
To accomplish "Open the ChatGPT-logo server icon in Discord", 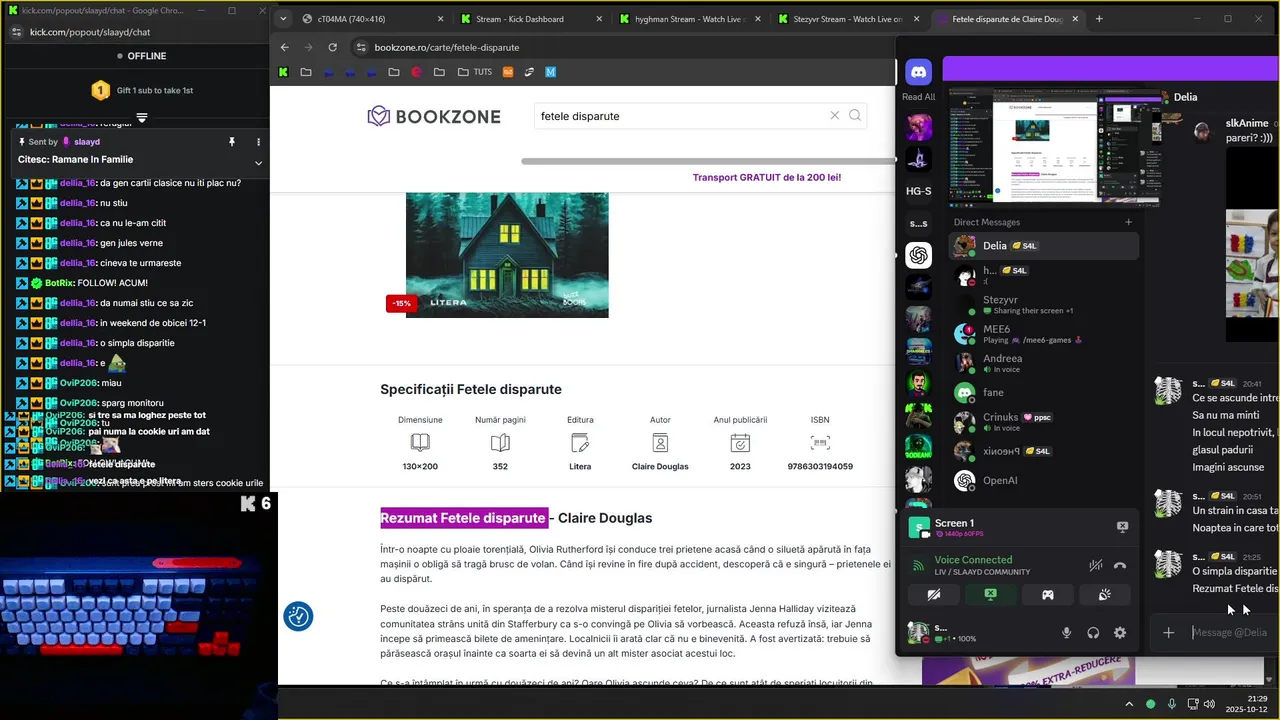I will pos(918,255).
